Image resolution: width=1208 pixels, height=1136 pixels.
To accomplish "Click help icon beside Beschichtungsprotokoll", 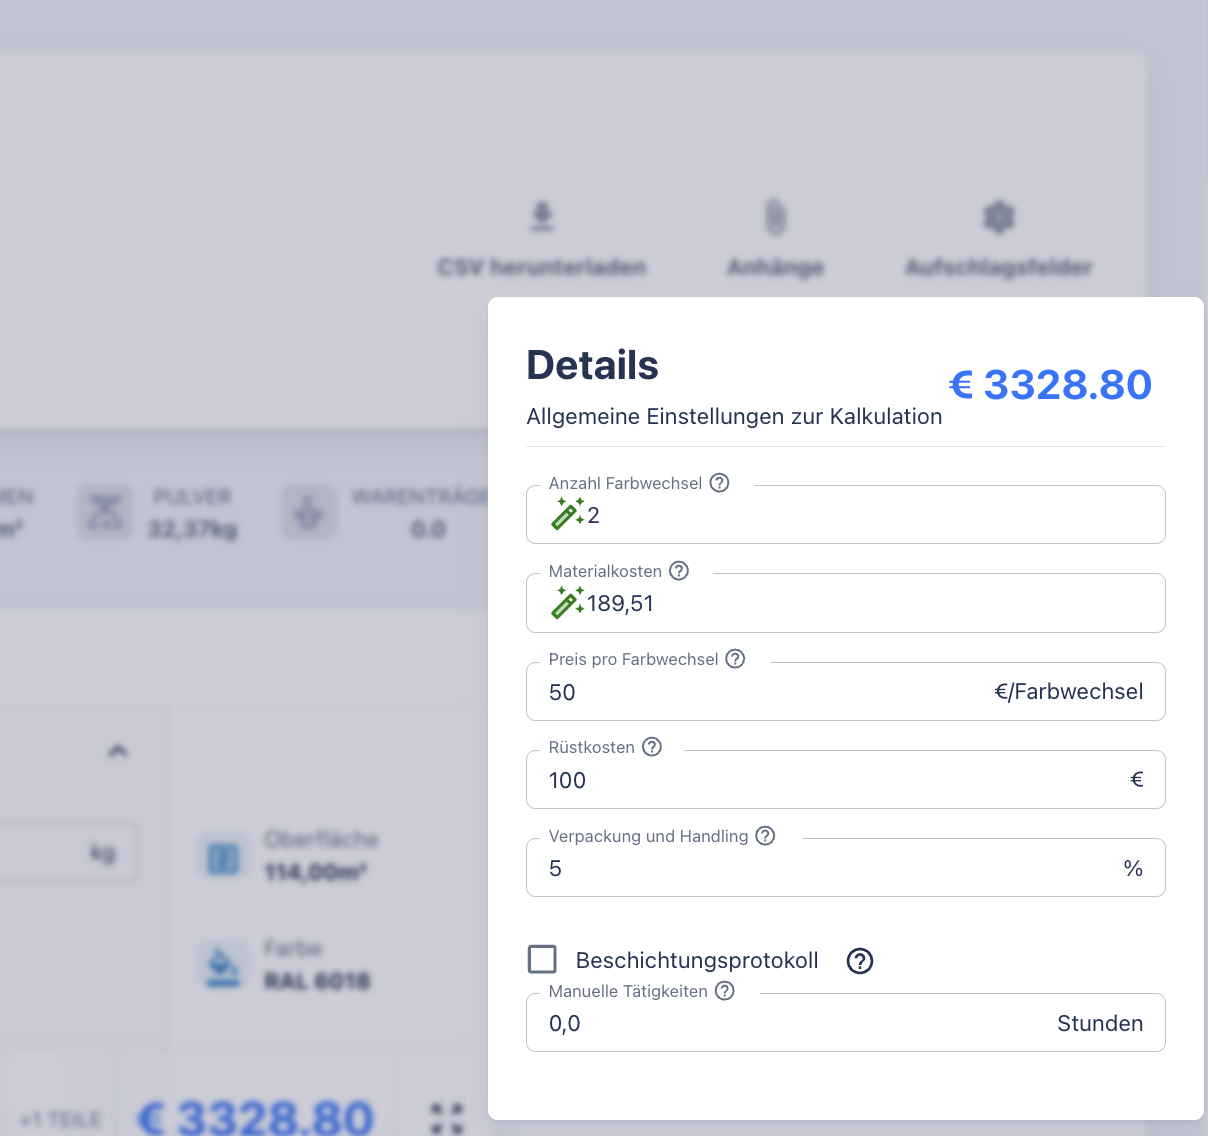I will [x=860, y=961].
